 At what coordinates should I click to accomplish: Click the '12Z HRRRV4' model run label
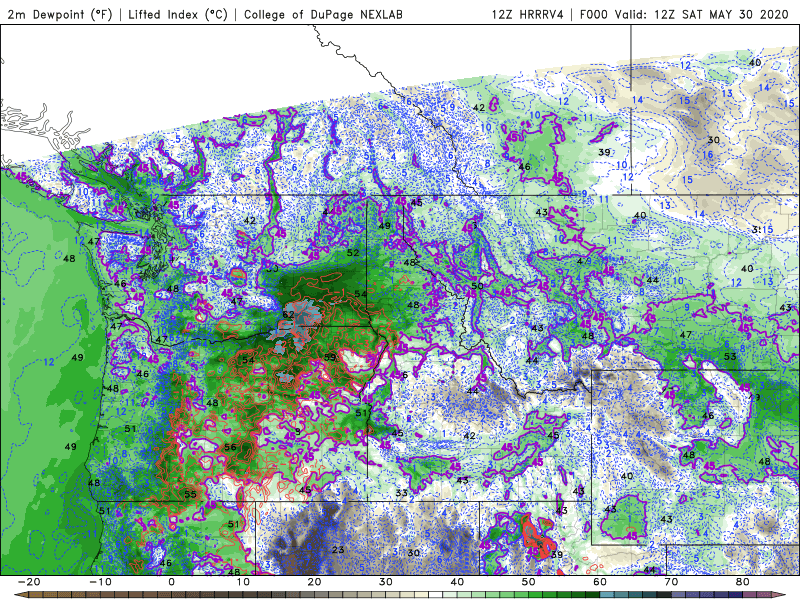(527, 14)
